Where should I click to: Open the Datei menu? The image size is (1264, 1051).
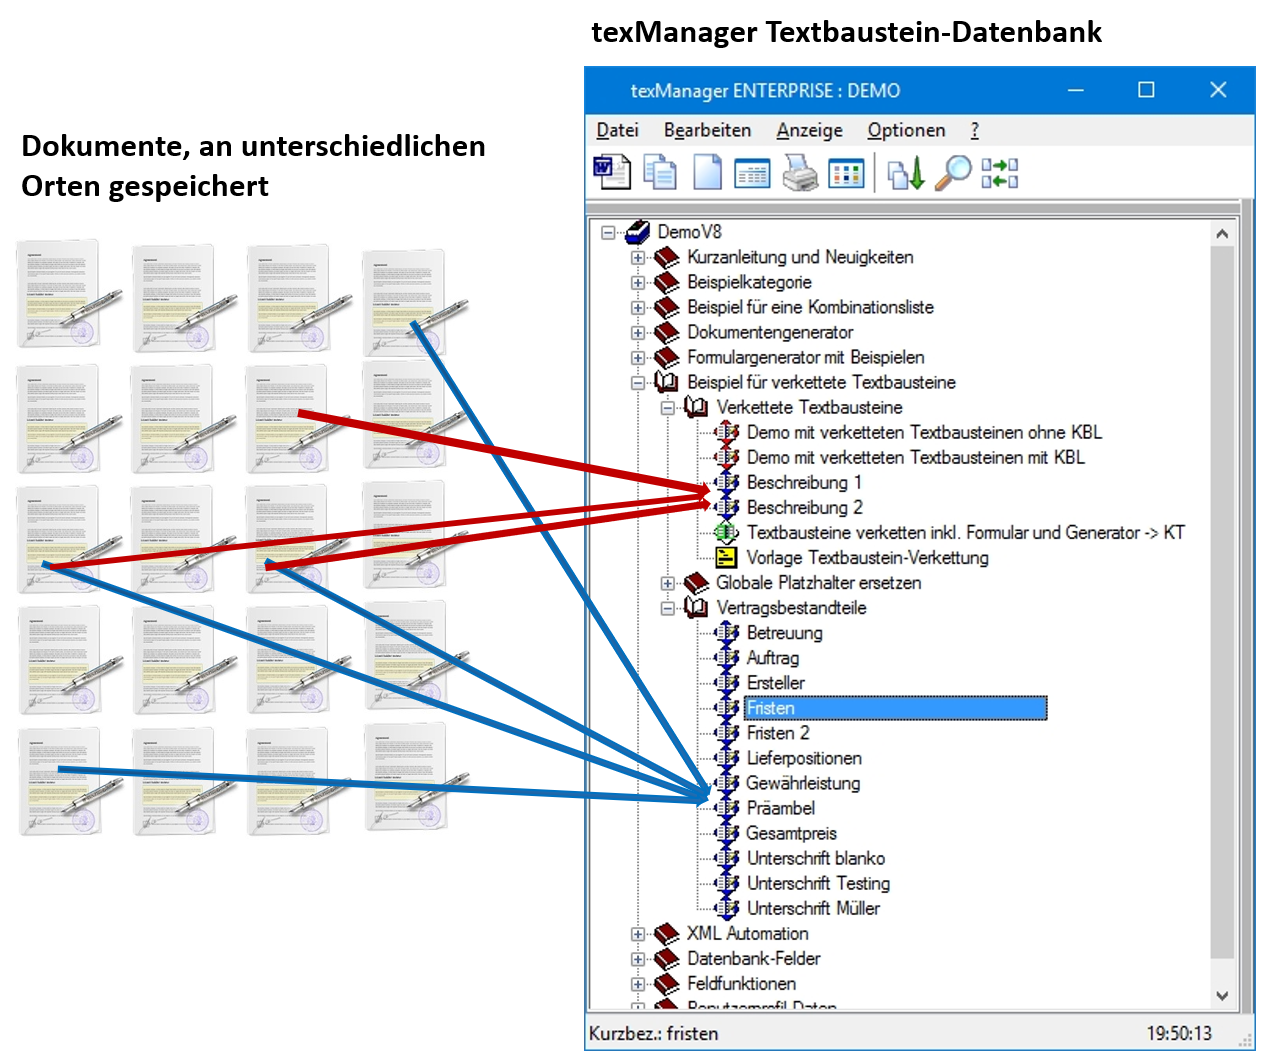point(617,130)
